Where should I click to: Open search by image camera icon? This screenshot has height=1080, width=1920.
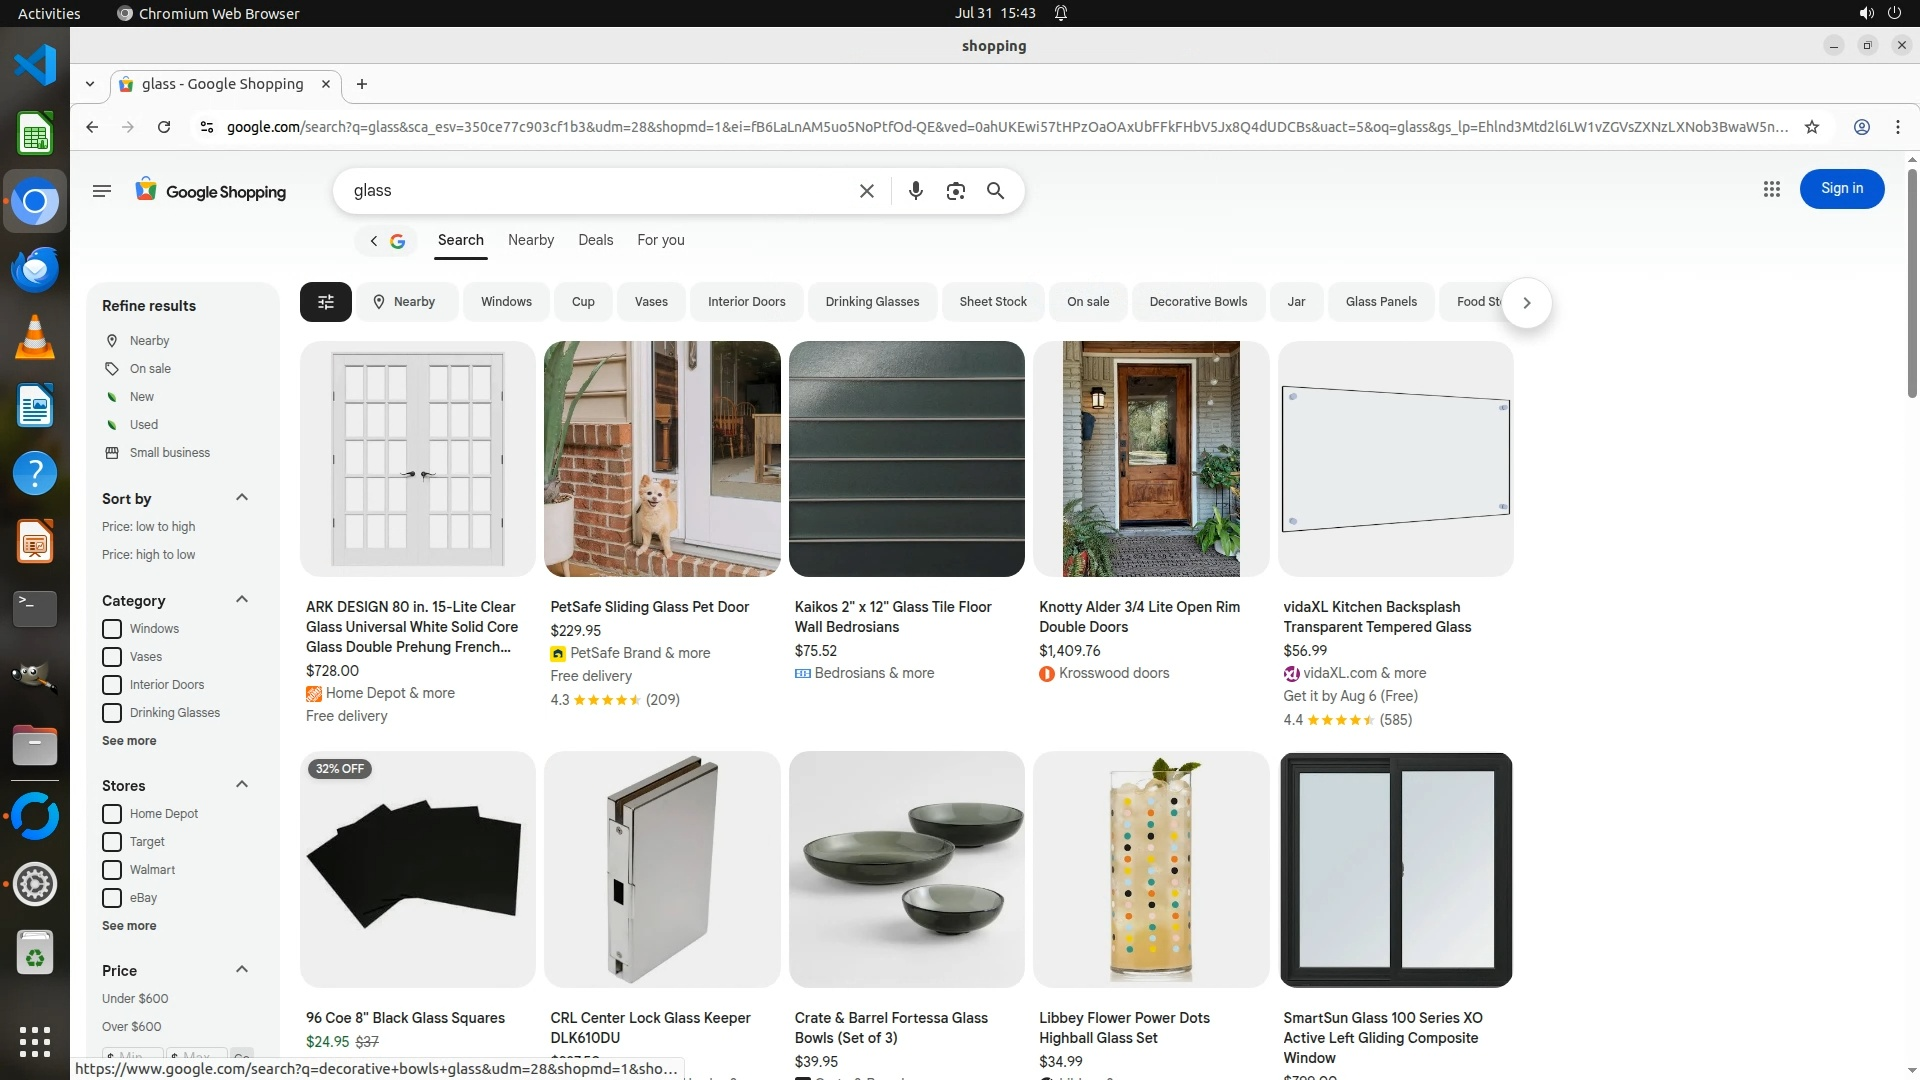(x=955, y=191)
